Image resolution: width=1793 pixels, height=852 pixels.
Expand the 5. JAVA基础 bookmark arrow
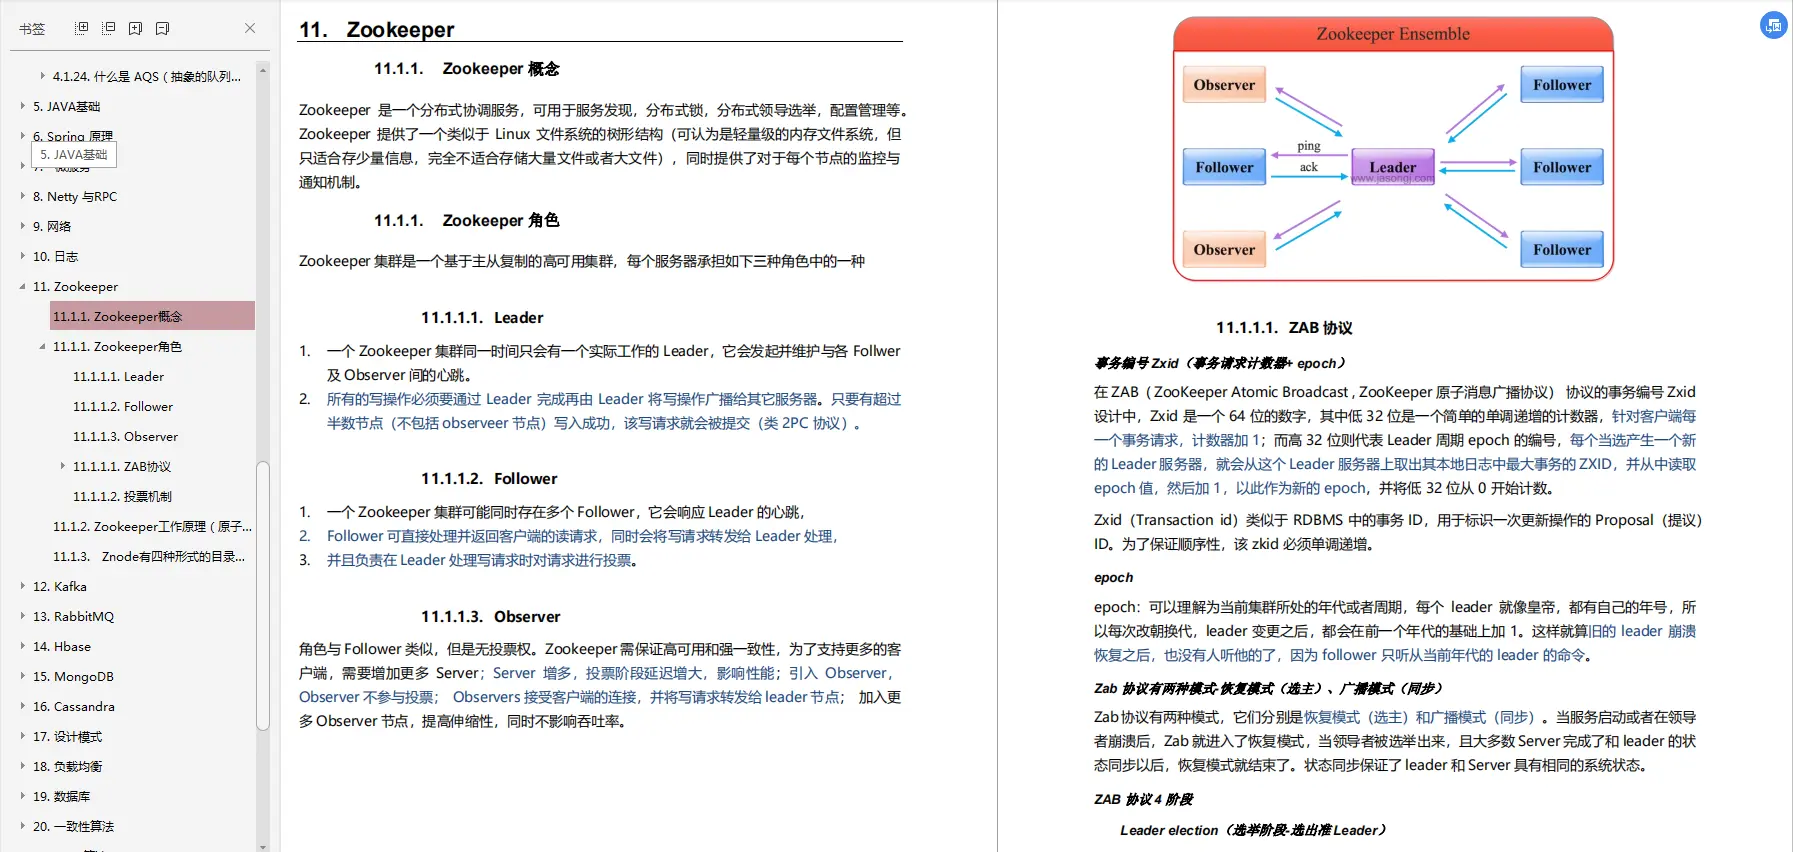point(23,105)
